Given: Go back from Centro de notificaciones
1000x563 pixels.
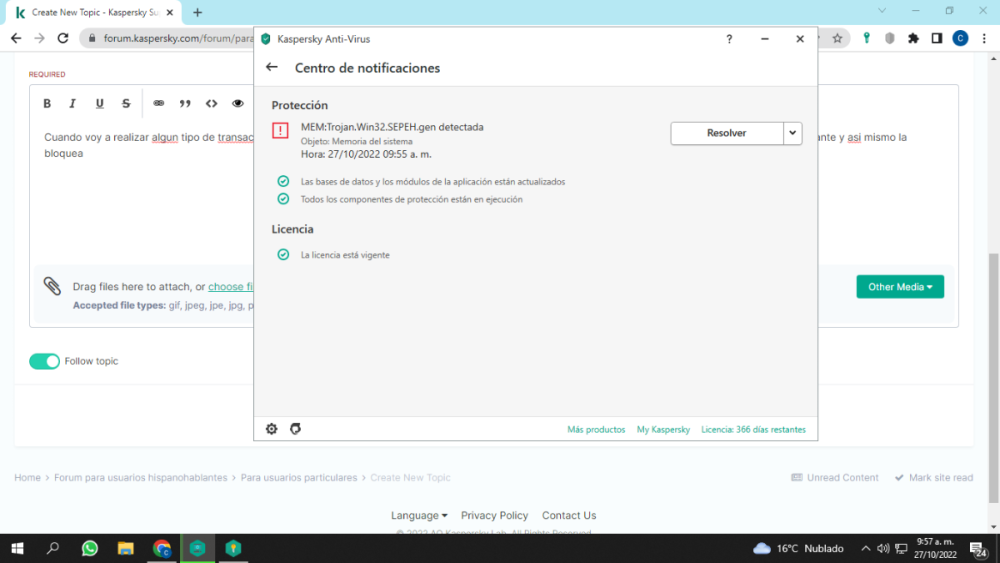Looking at the screenshot, I should click(272, 68).
